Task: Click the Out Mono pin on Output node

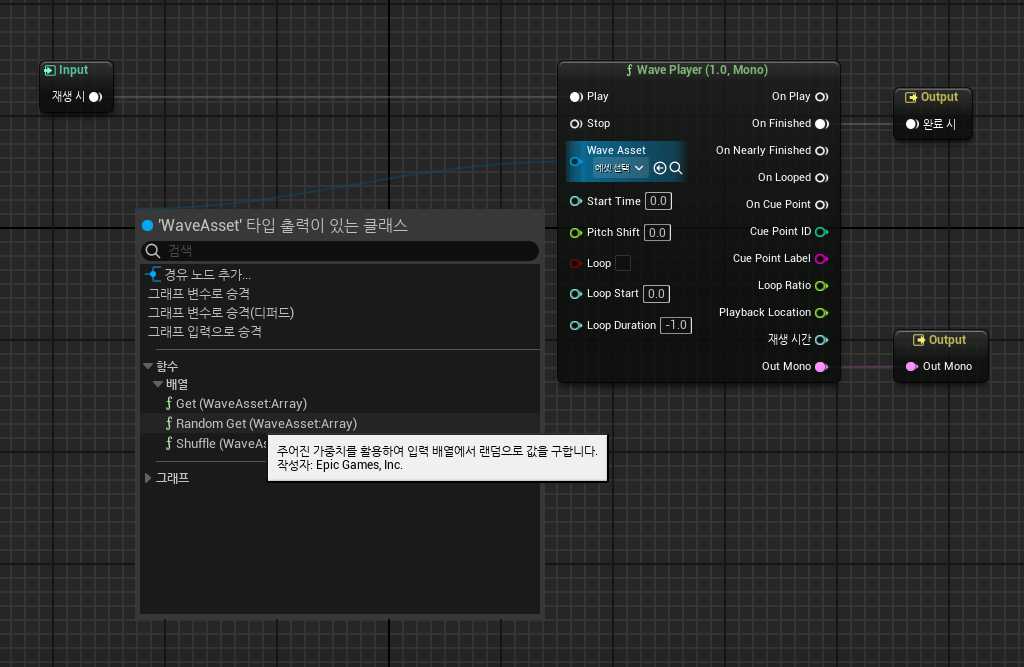Action: coord(912,366)
